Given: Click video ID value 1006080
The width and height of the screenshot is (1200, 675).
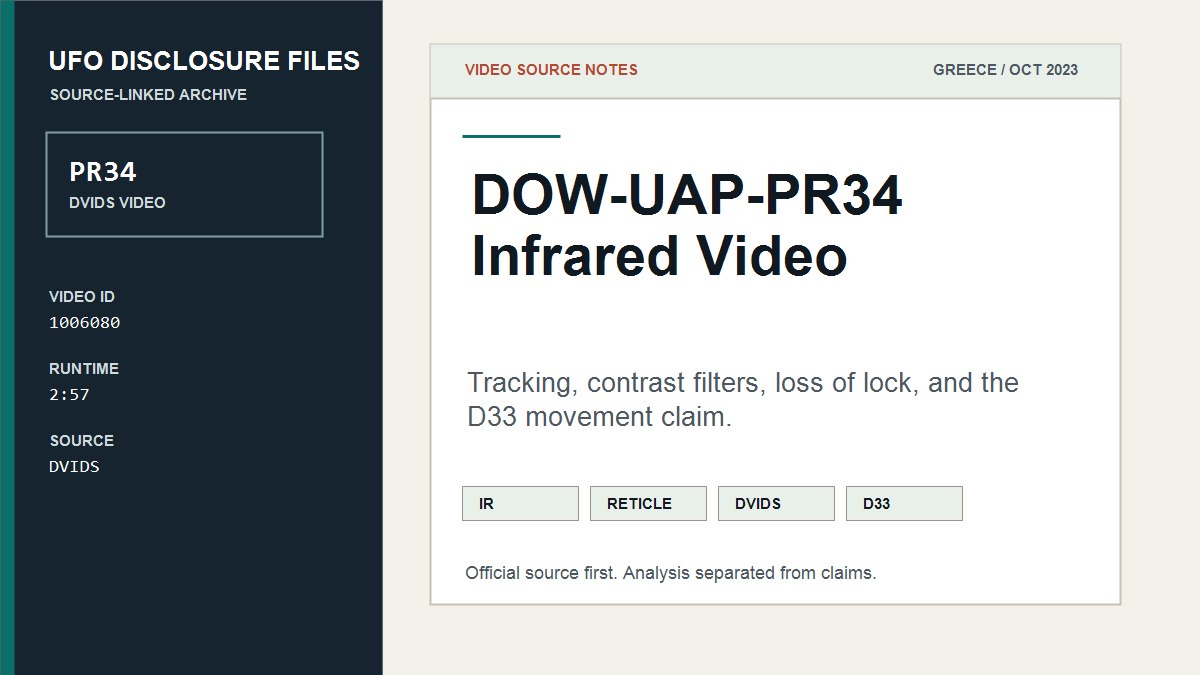Looking at the screenshot, I should tap(85, 323).
